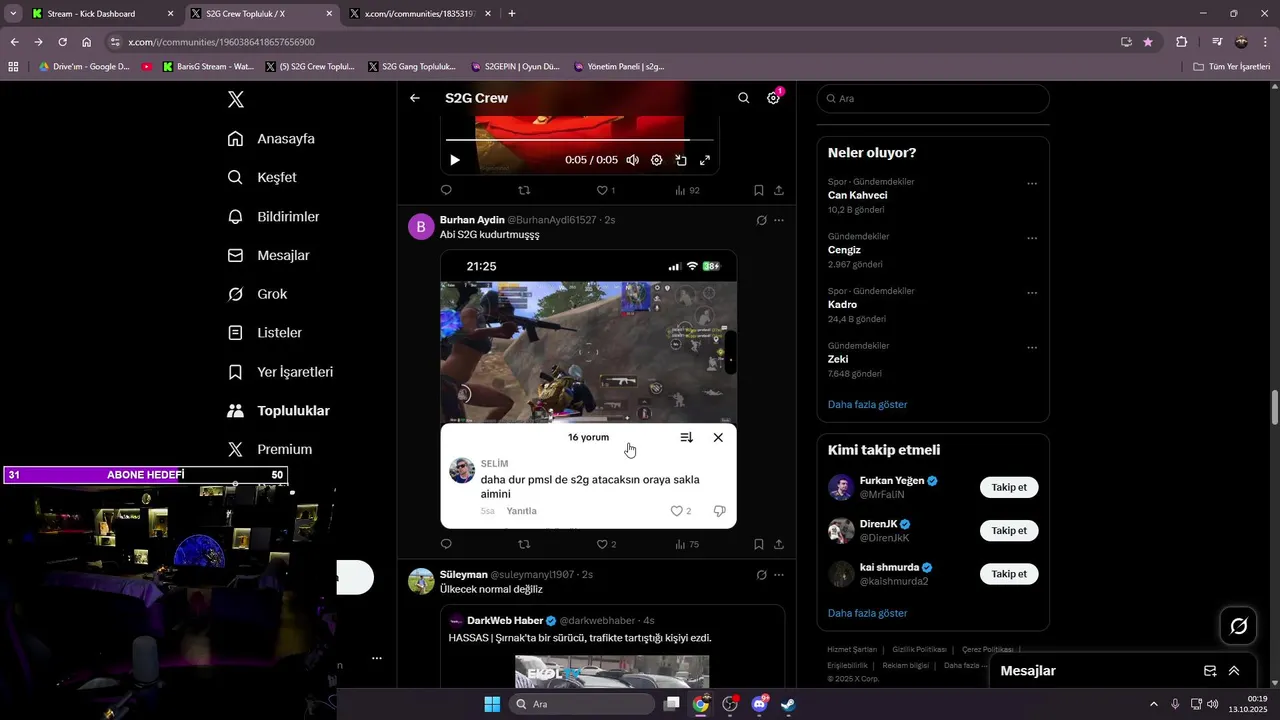Mute the video with the speaker icon
The height and width of the screenshot is (720, 1280).
(632, 160)
